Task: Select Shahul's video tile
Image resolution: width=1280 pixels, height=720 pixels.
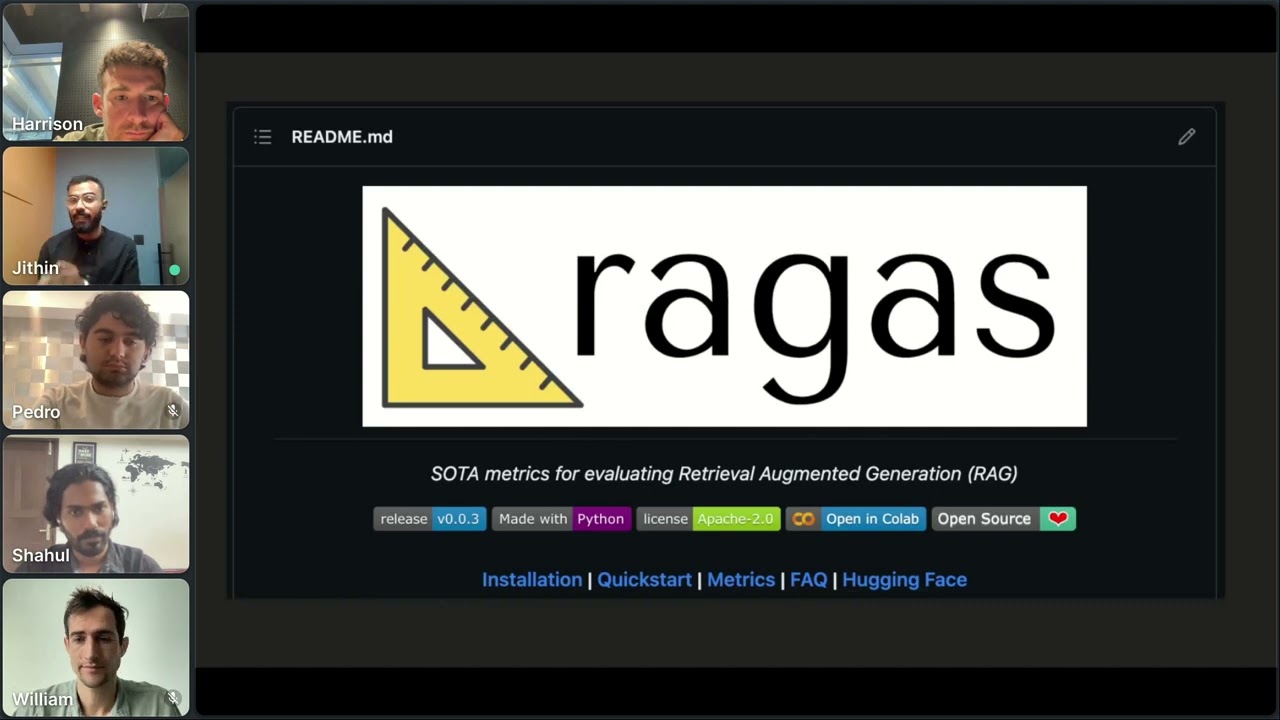Action: 96,504
